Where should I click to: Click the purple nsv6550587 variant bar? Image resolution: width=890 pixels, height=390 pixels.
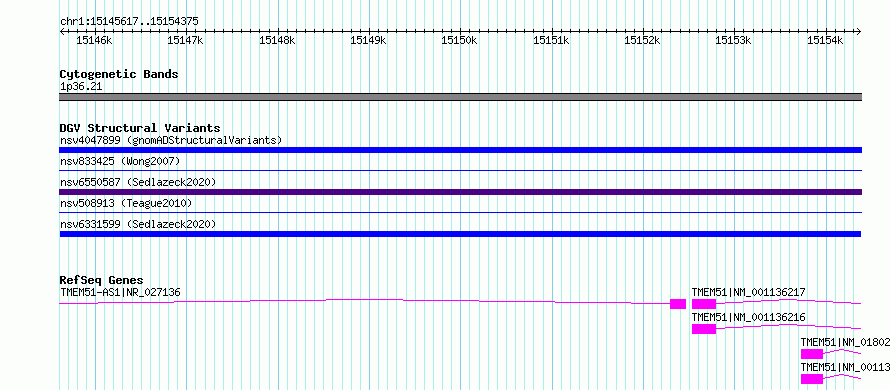pos(461,192)
